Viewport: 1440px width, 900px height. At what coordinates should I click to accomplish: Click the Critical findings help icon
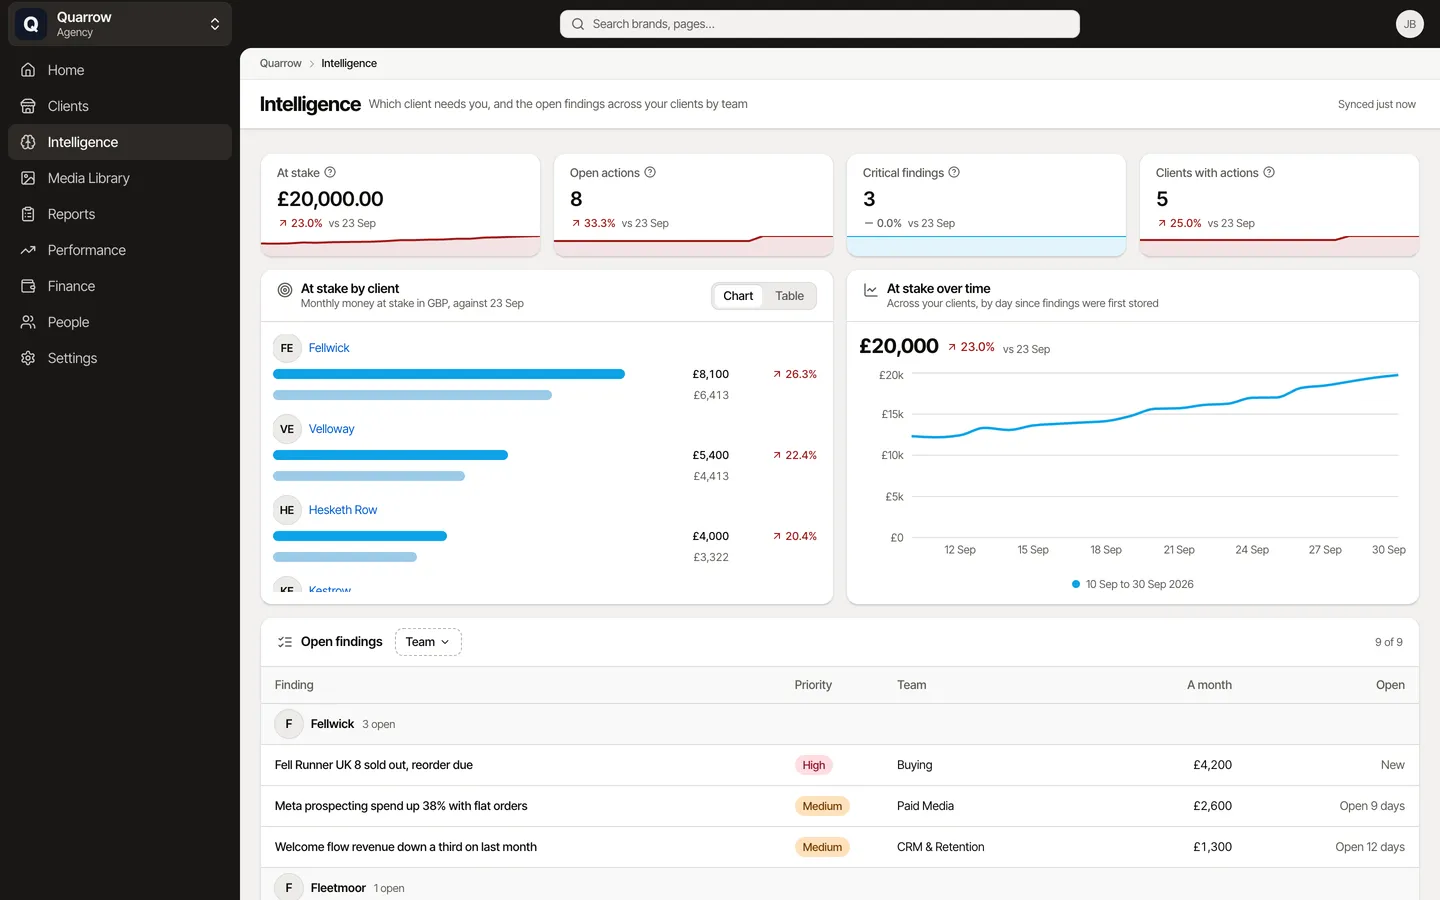coord(954,172)
